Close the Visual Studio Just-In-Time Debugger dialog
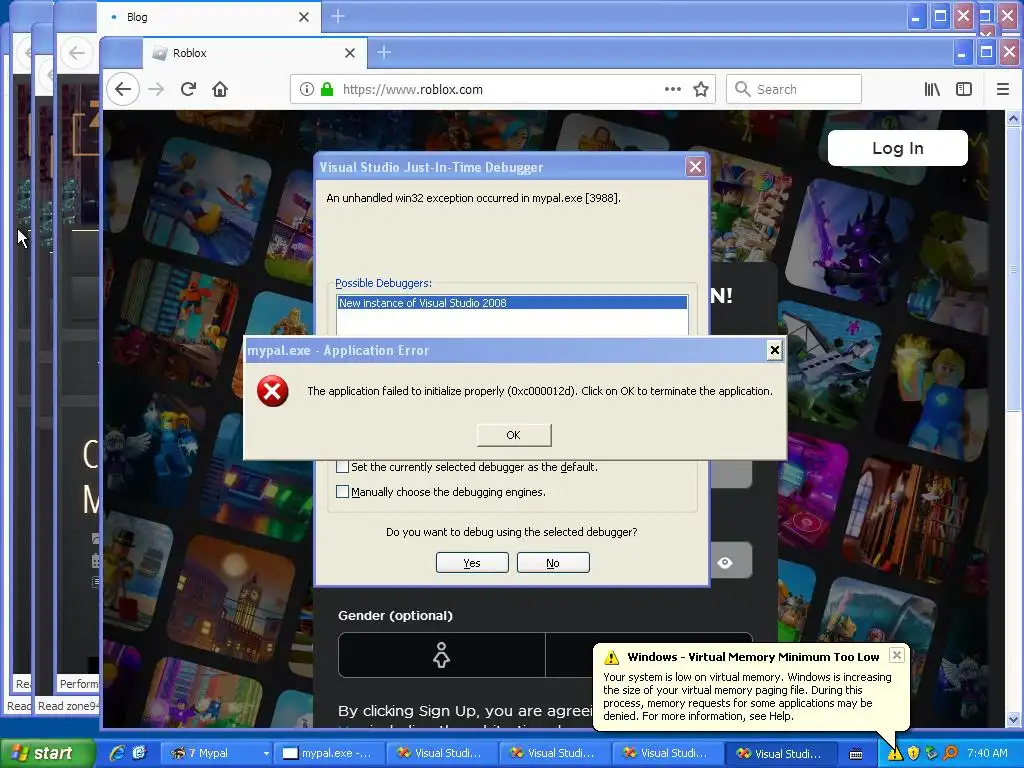The image size is (1024, 768). 696,167
